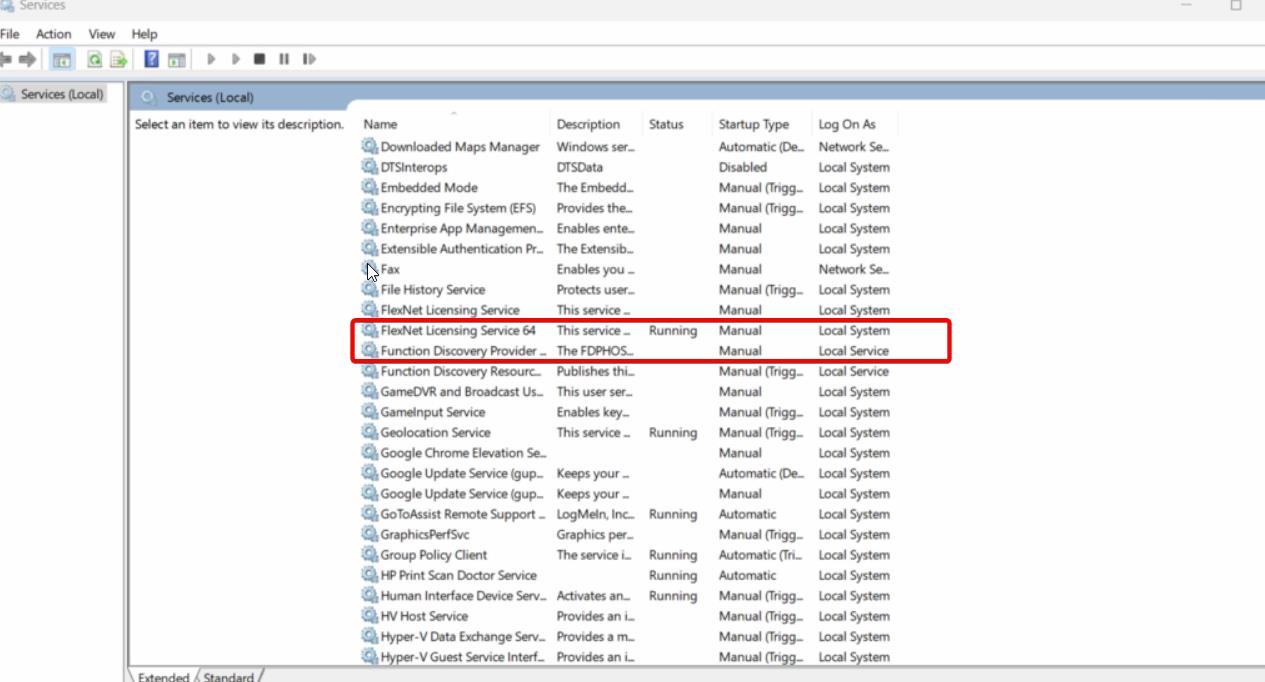This screenshot has width=1265, height=682.
Task: Click the gear icon beside Downloaded Maps Manager
Action: [x=370, y=147]
